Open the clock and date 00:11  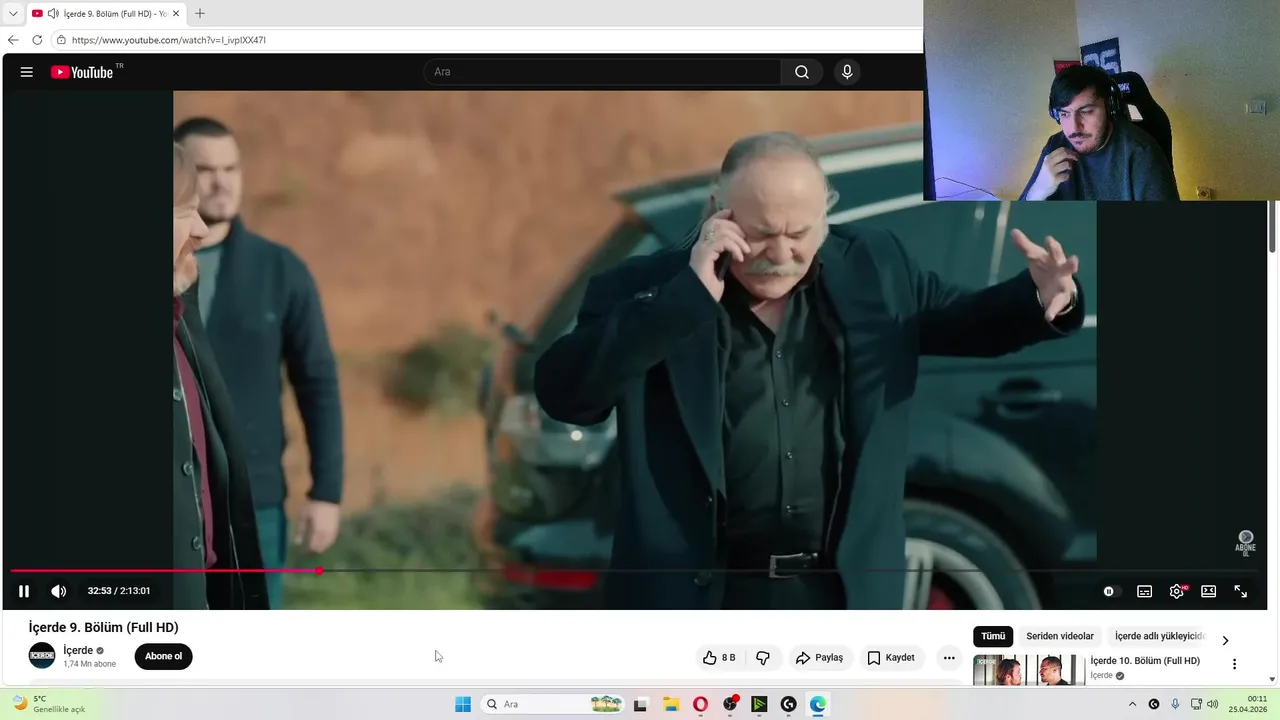1248,704
